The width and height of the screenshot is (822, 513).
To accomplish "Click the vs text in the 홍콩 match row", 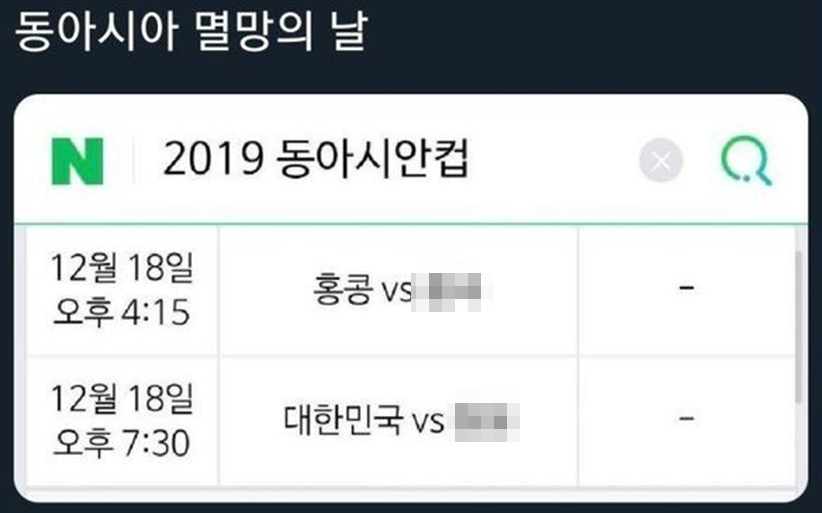I will click(x=396, y=291).
